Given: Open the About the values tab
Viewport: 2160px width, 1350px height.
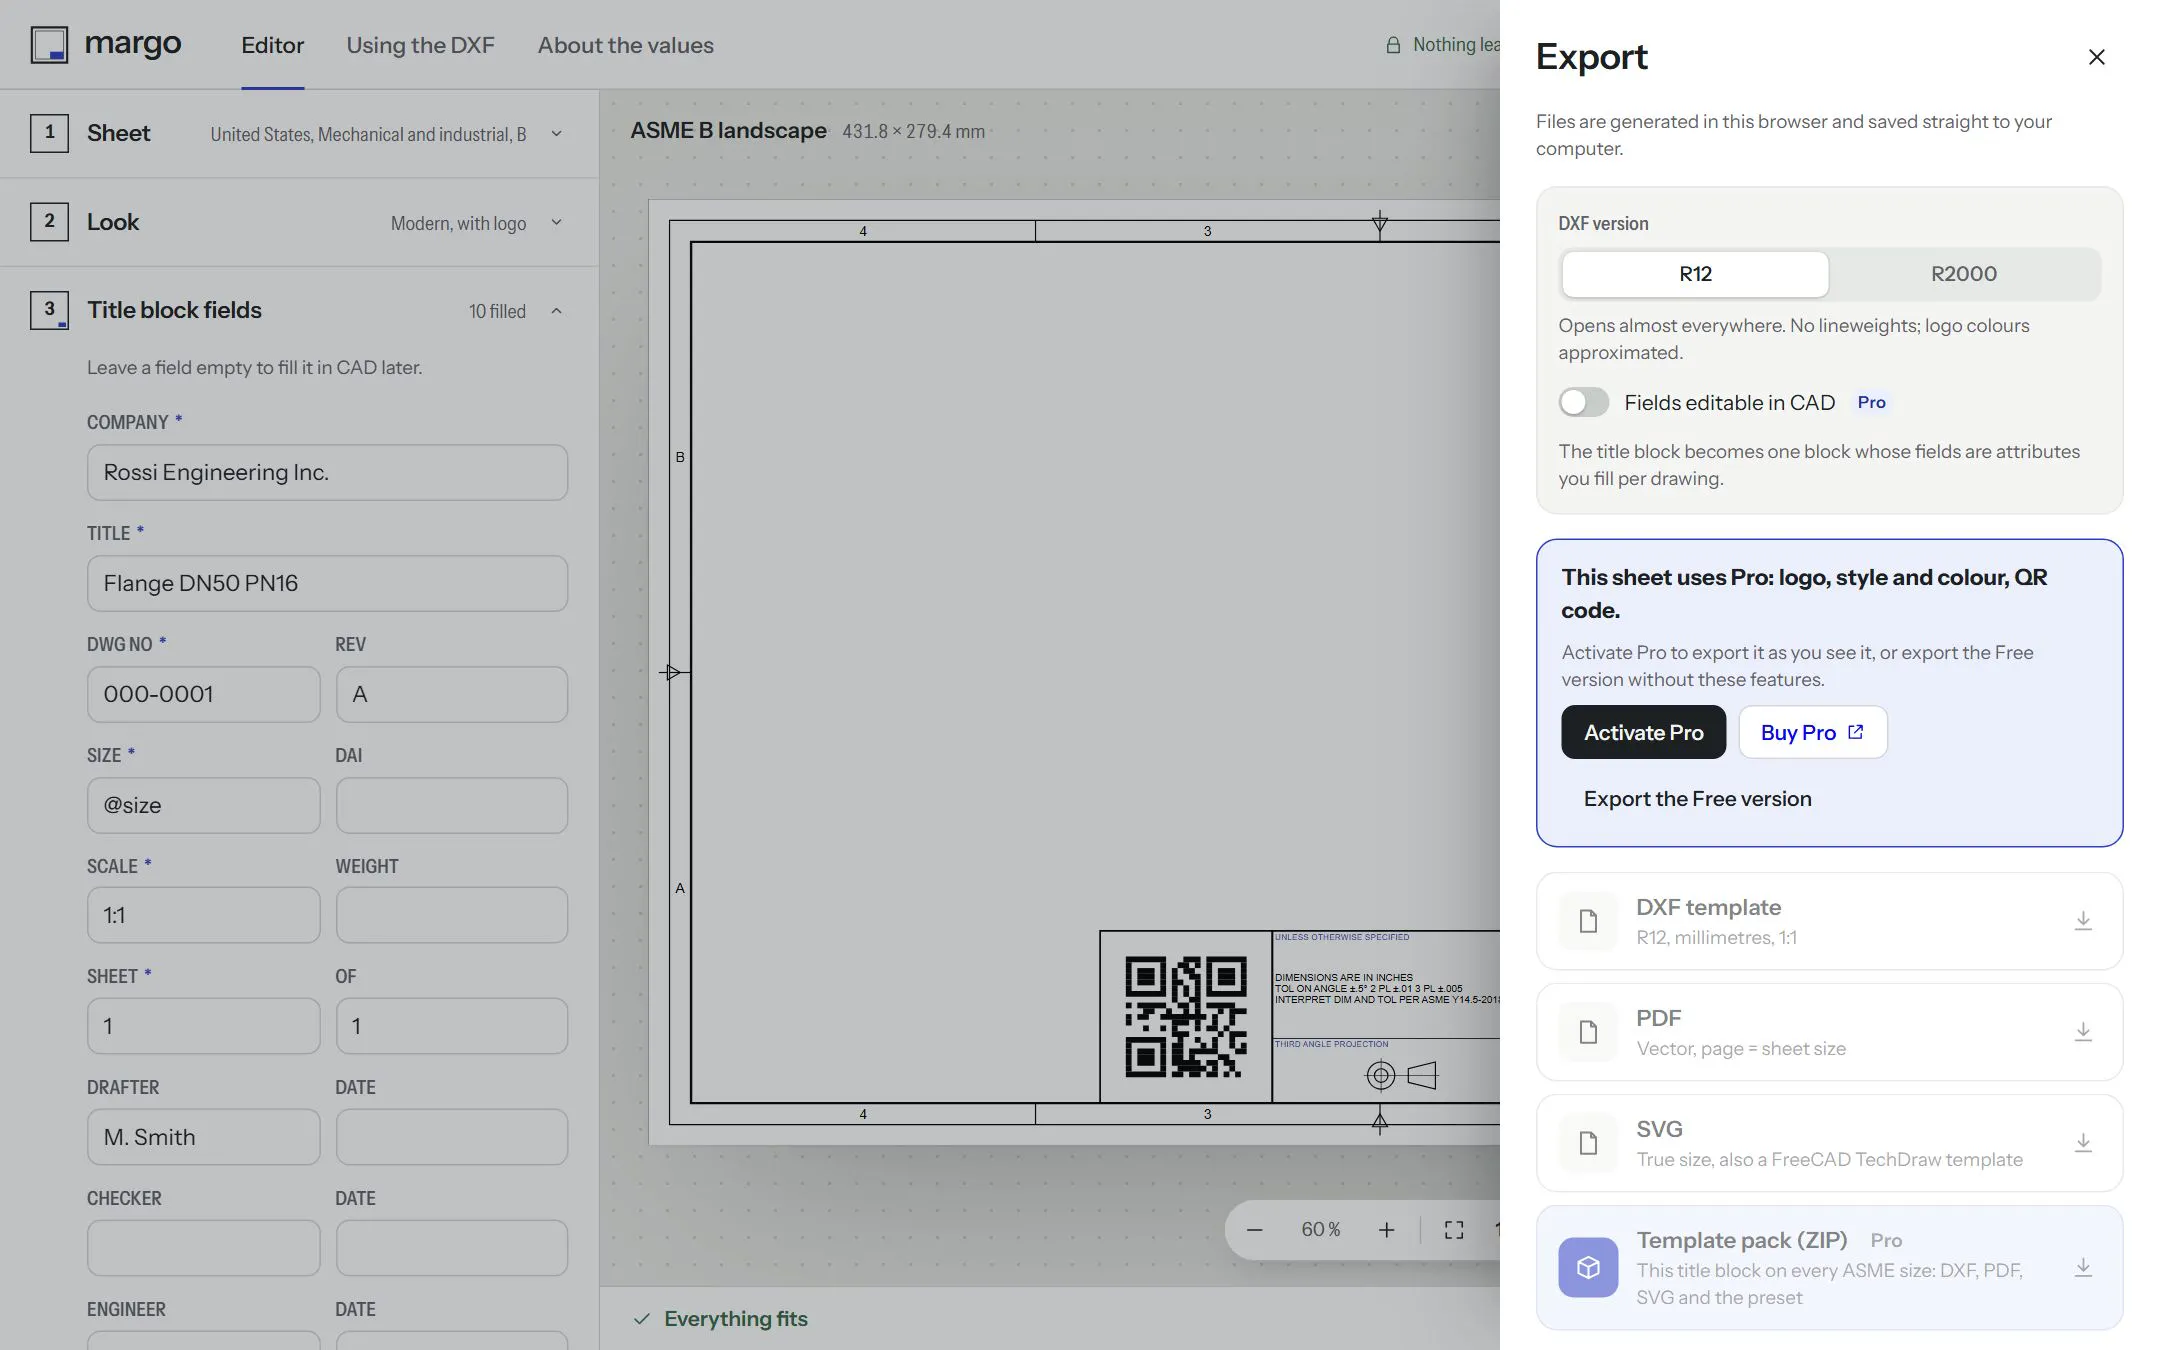Looking at the screenshot, I should pyautogui.click(x=625, y=46).
